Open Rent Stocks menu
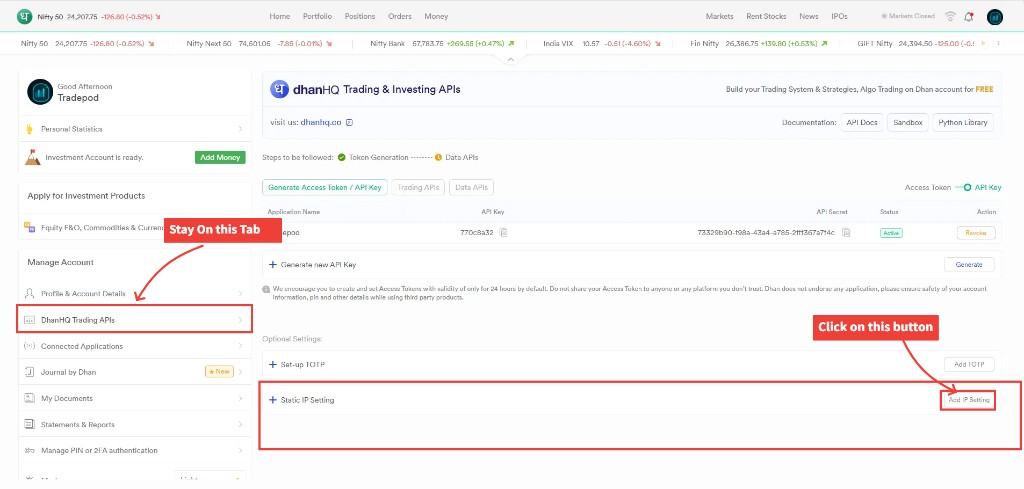 click(x=766, y=16)
